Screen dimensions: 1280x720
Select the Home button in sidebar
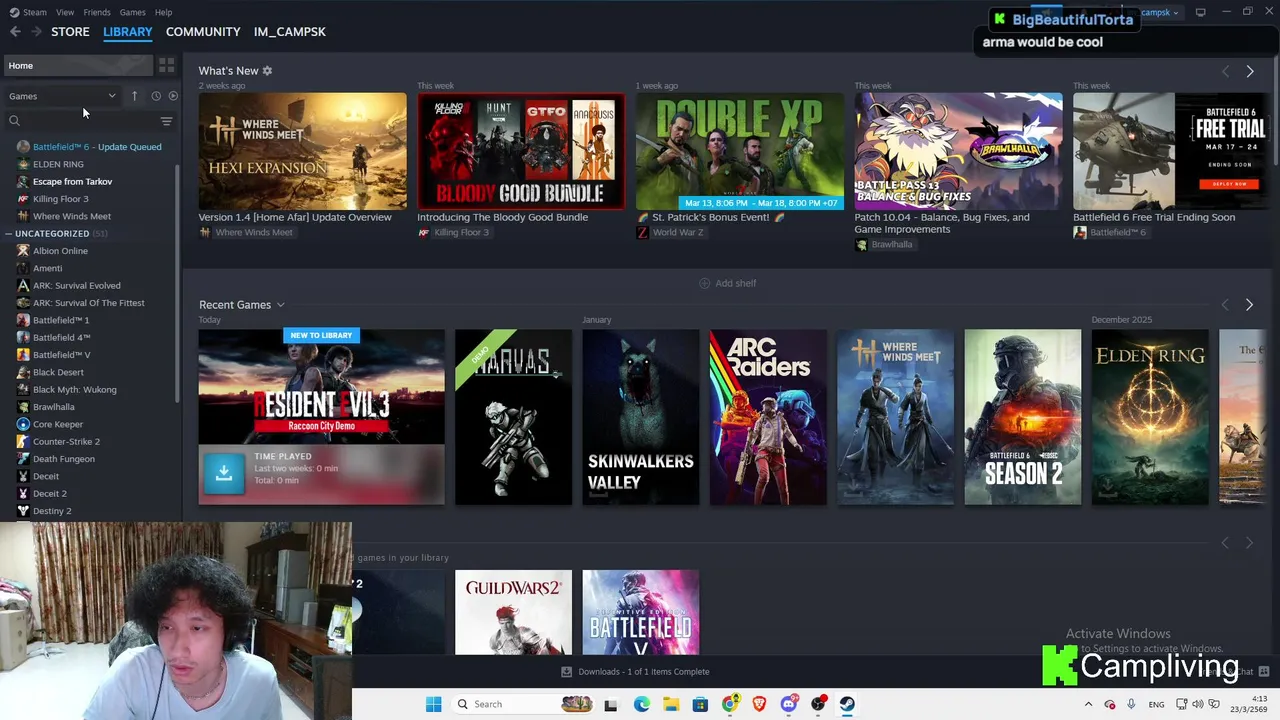click(x=78, y=66)
